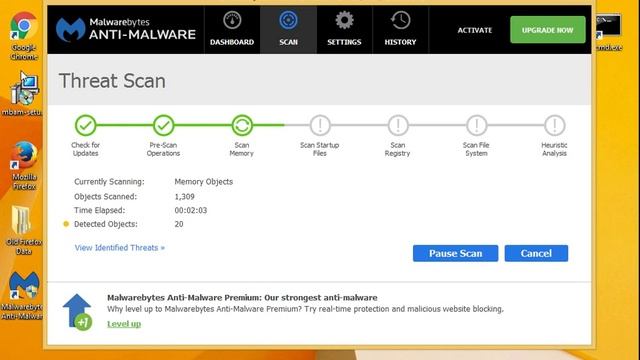Click the detected objects count 20
Screen dimensions: 640x360
point(179,224)
